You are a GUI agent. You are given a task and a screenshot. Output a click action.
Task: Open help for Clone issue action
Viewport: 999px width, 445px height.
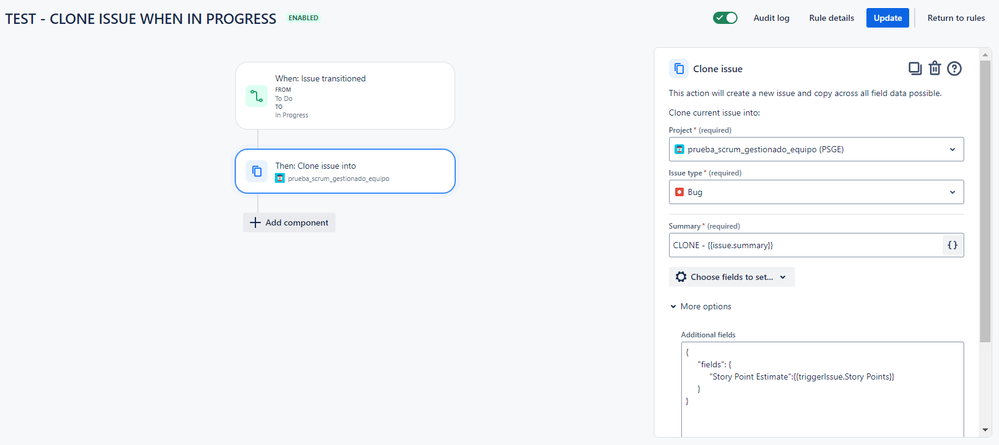954,68
